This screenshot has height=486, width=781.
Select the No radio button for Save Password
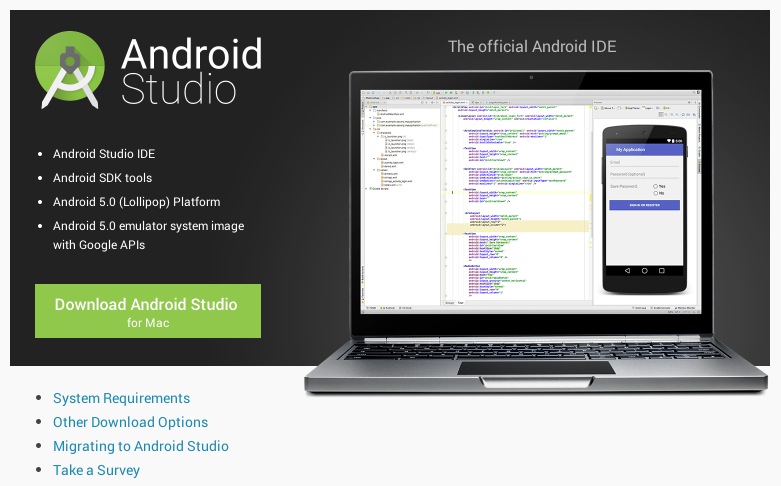655,193
